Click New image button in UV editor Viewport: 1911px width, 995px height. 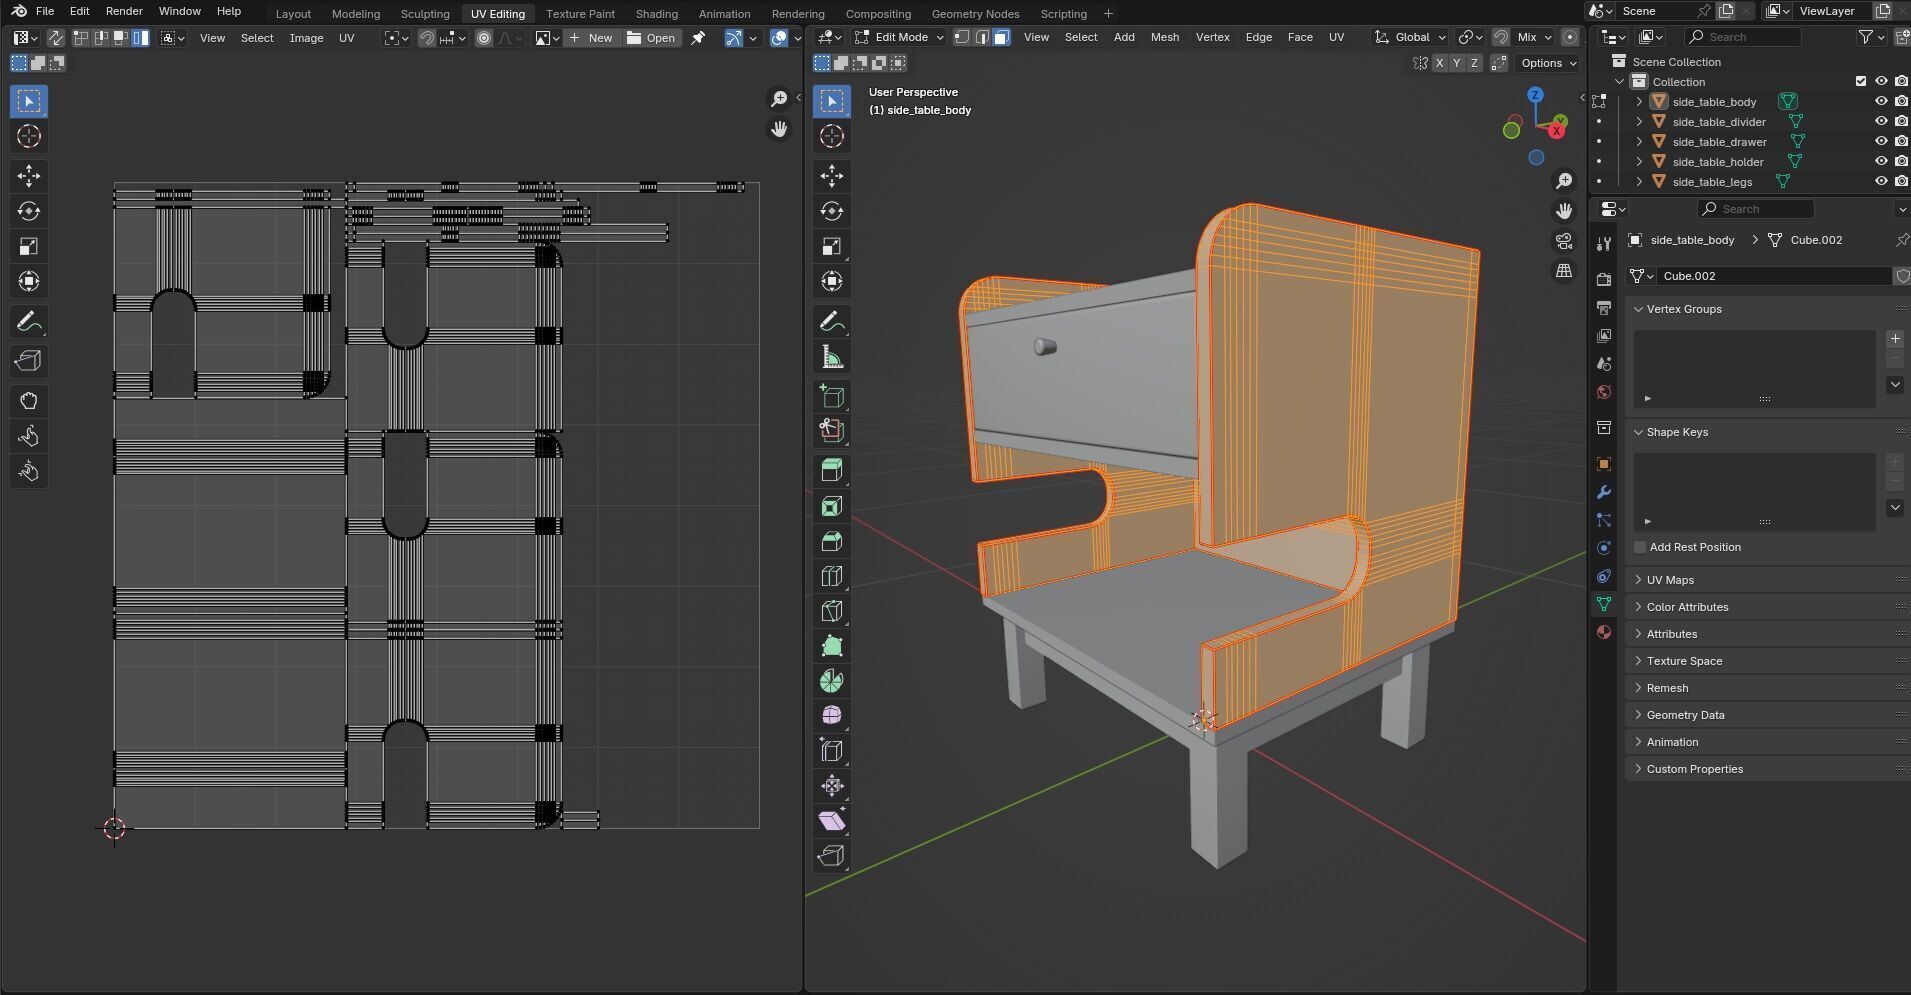point(590,38)
